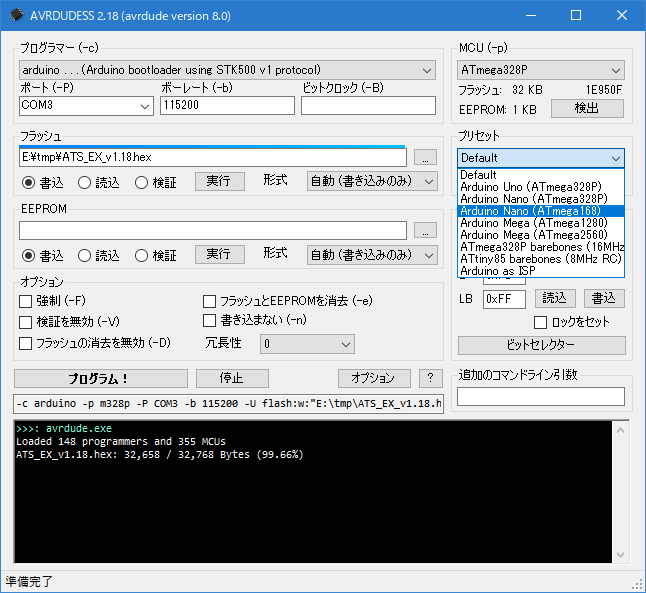The height and width of the screenshot is (593, 646).
Task: Click console scrollbar down arrow
Action: pyautogui.click(x=621, y=555)
